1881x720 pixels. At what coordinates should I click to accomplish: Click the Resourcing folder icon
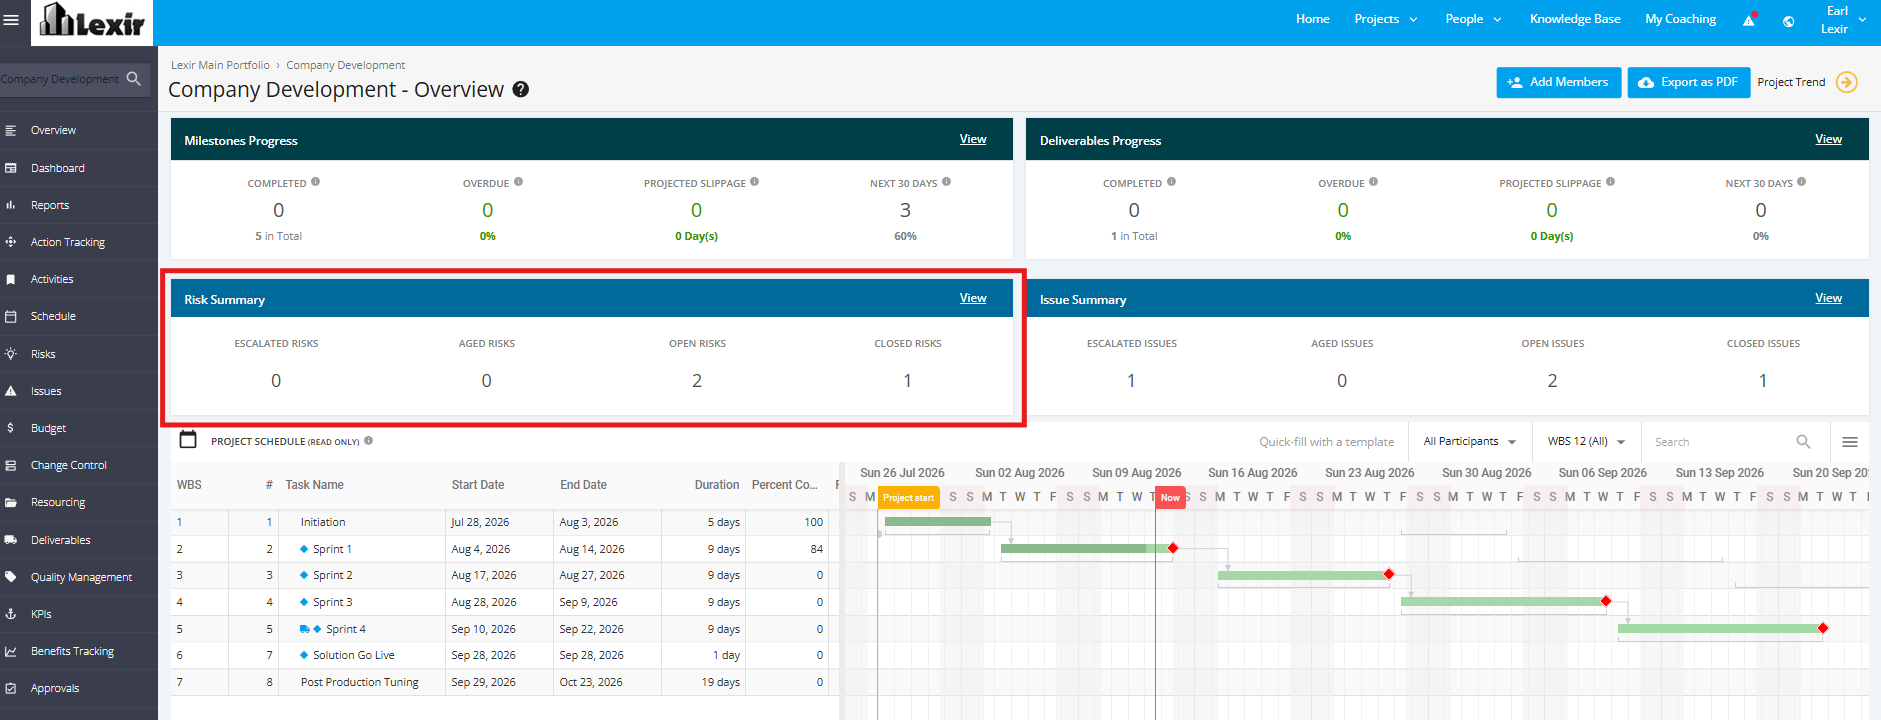[10, 502]
